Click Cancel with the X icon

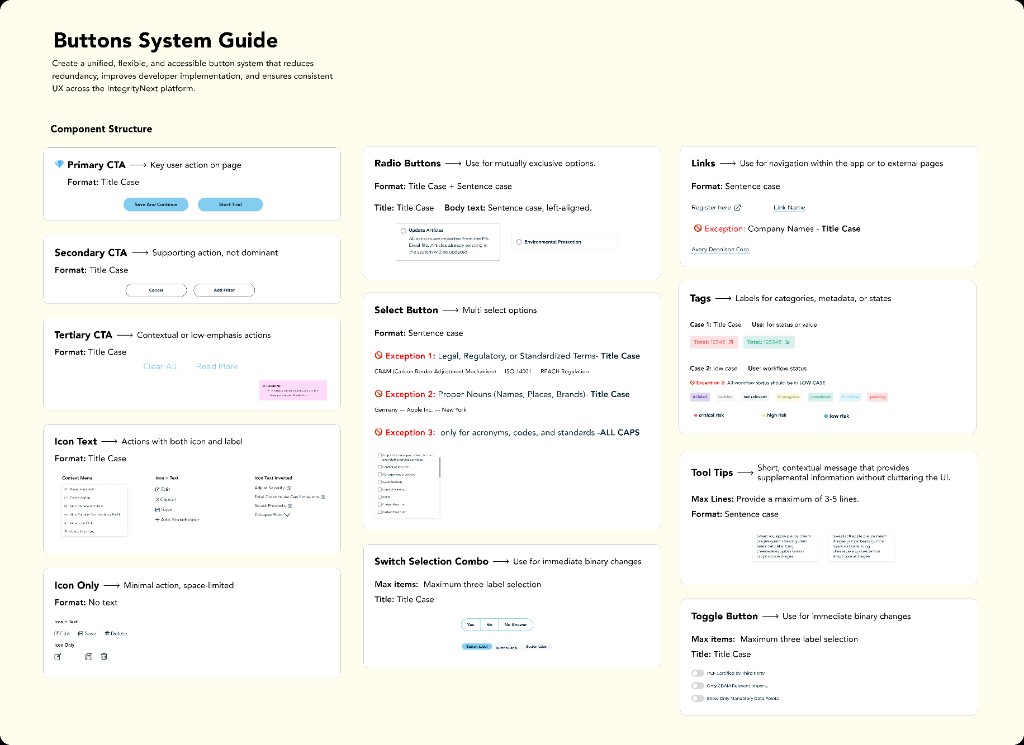165,499
